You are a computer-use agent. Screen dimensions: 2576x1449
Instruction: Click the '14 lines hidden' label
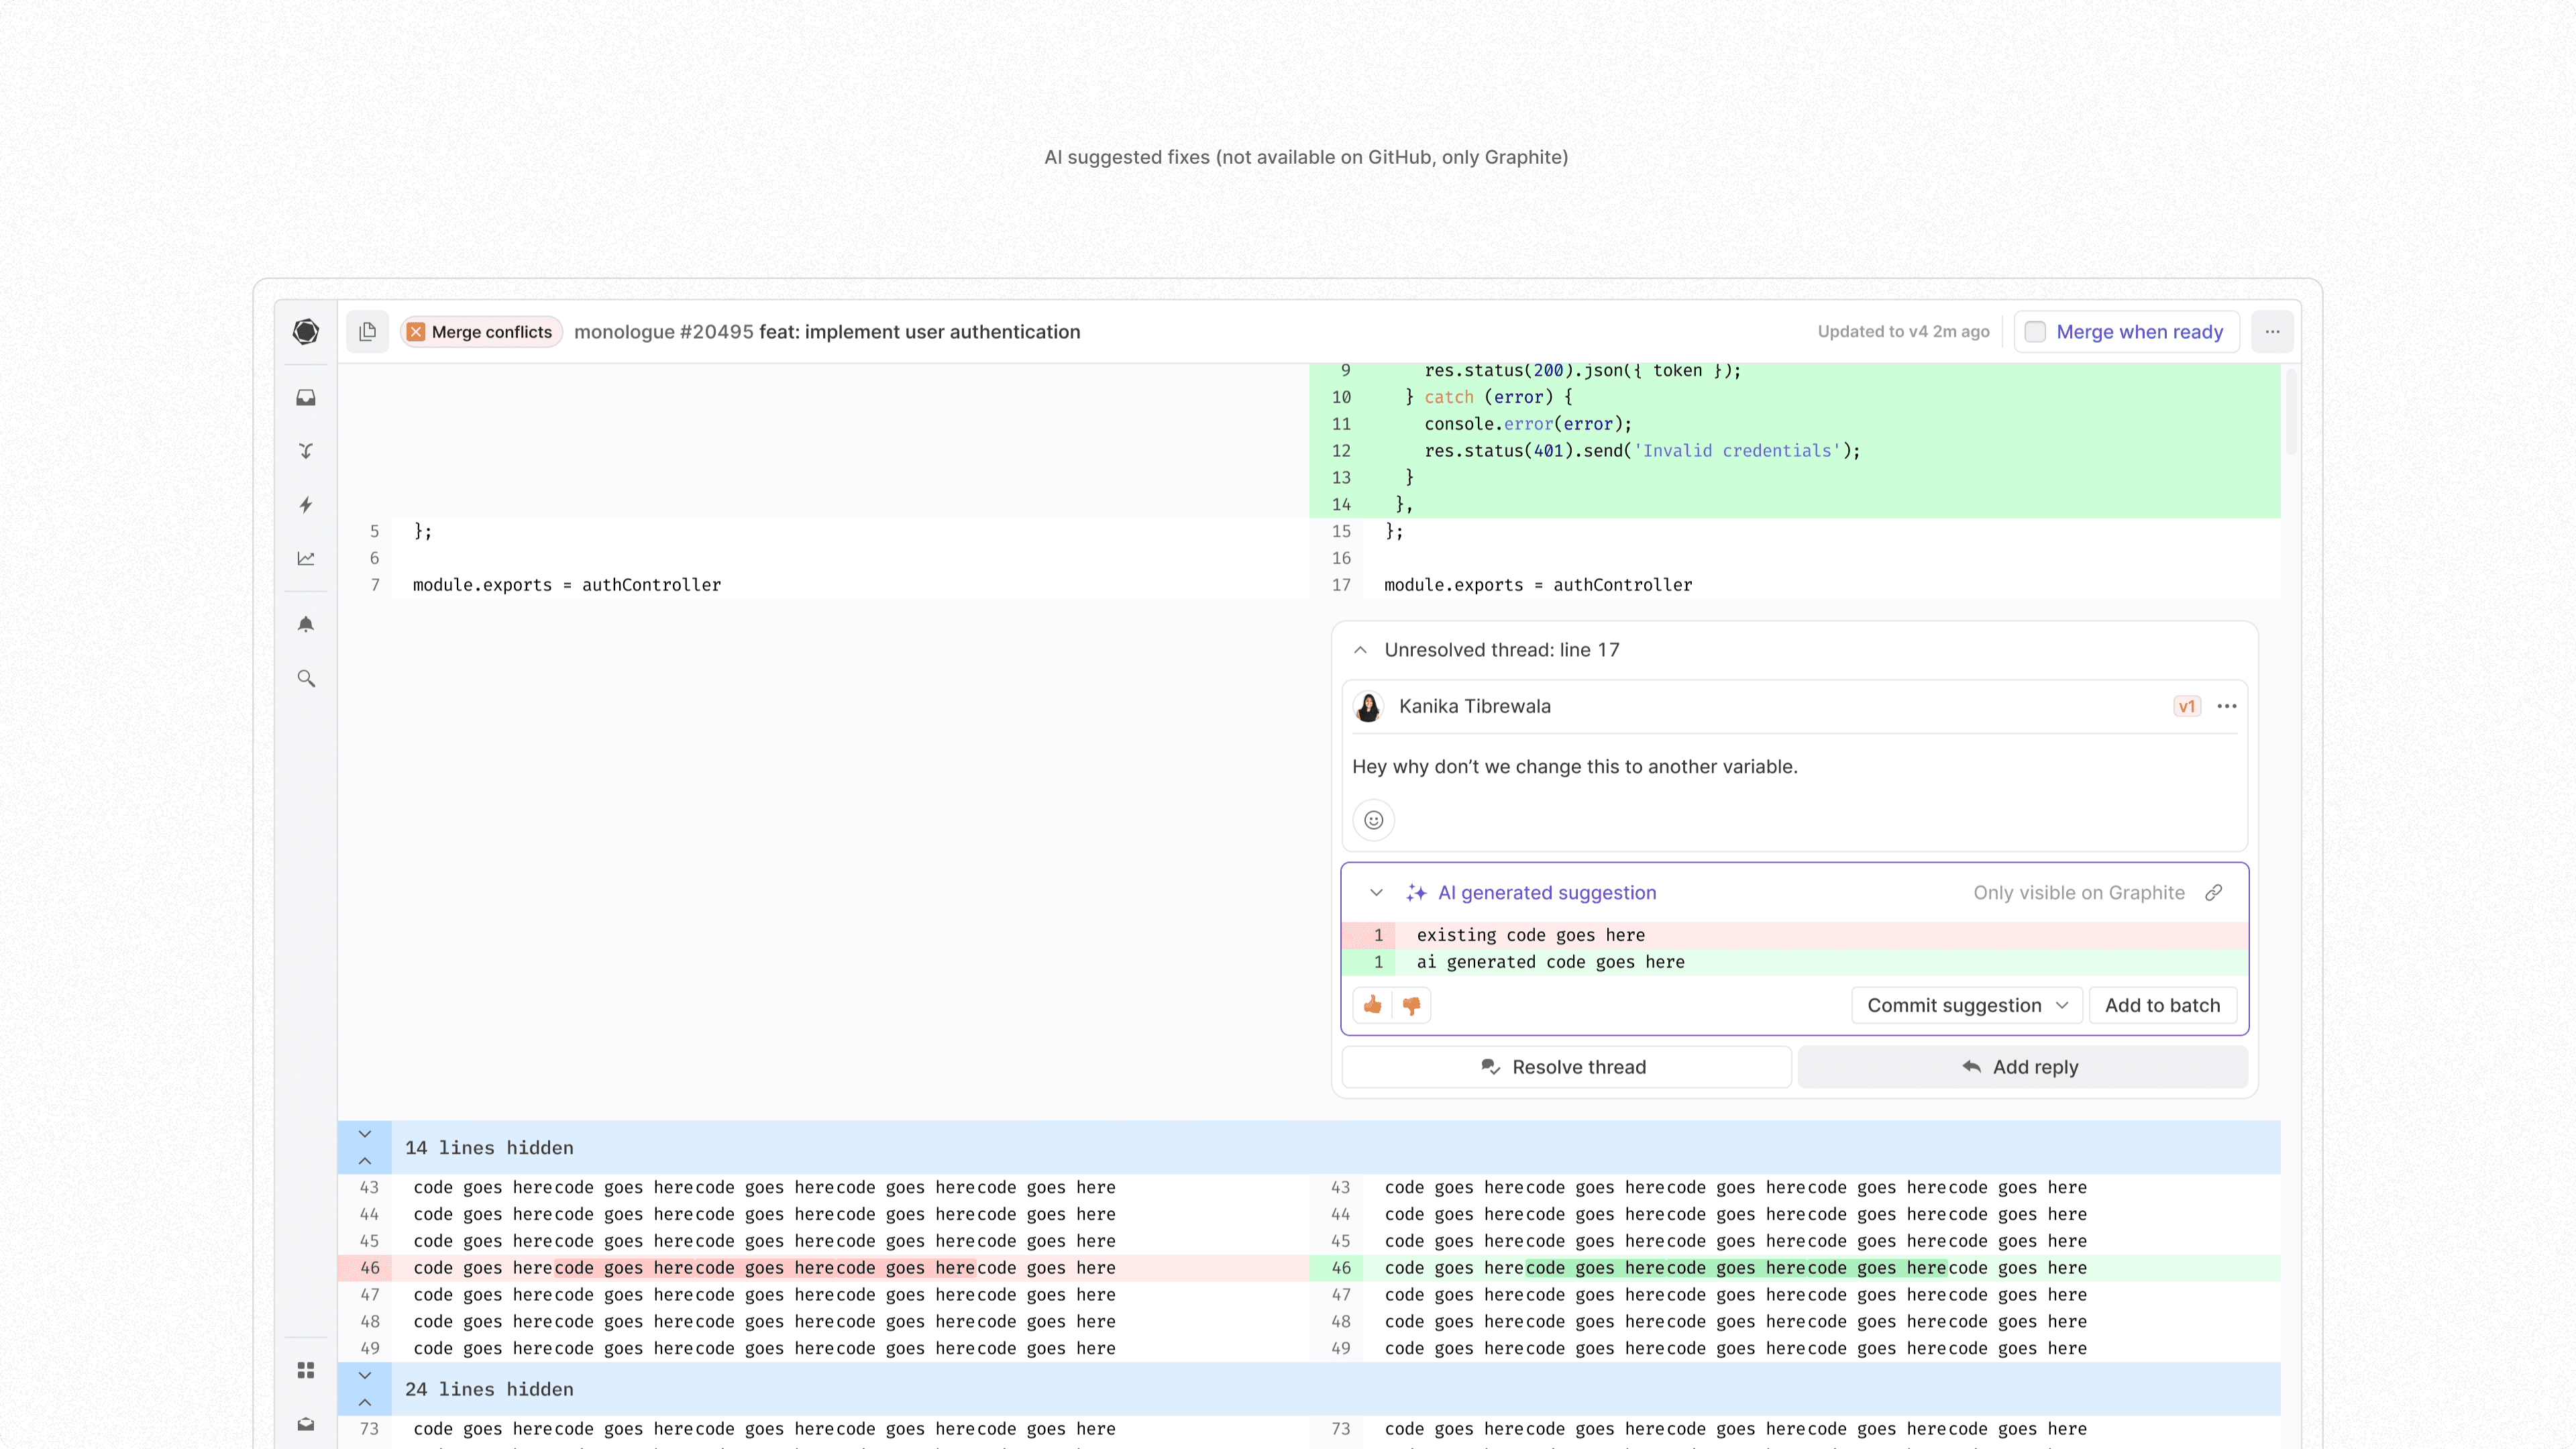click(489, 1148)
